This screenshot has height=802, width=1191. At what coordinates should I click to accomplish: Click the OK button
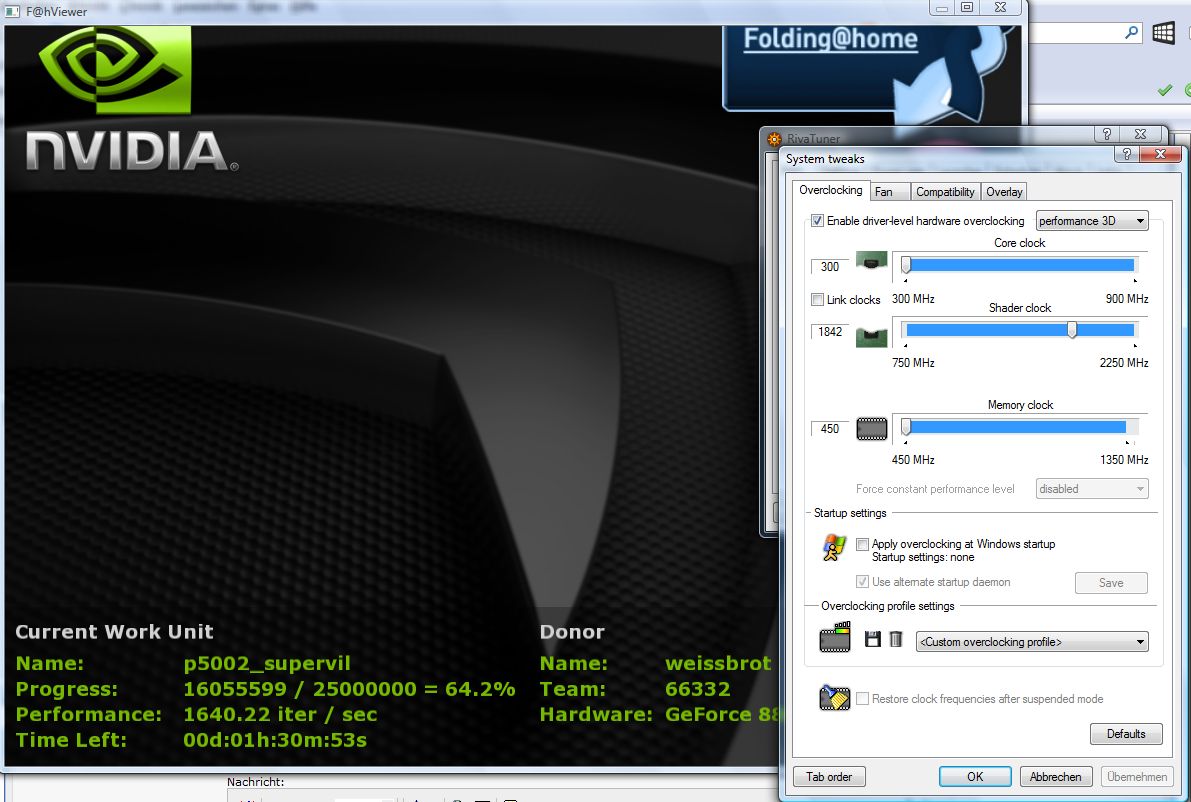[975, 776]
